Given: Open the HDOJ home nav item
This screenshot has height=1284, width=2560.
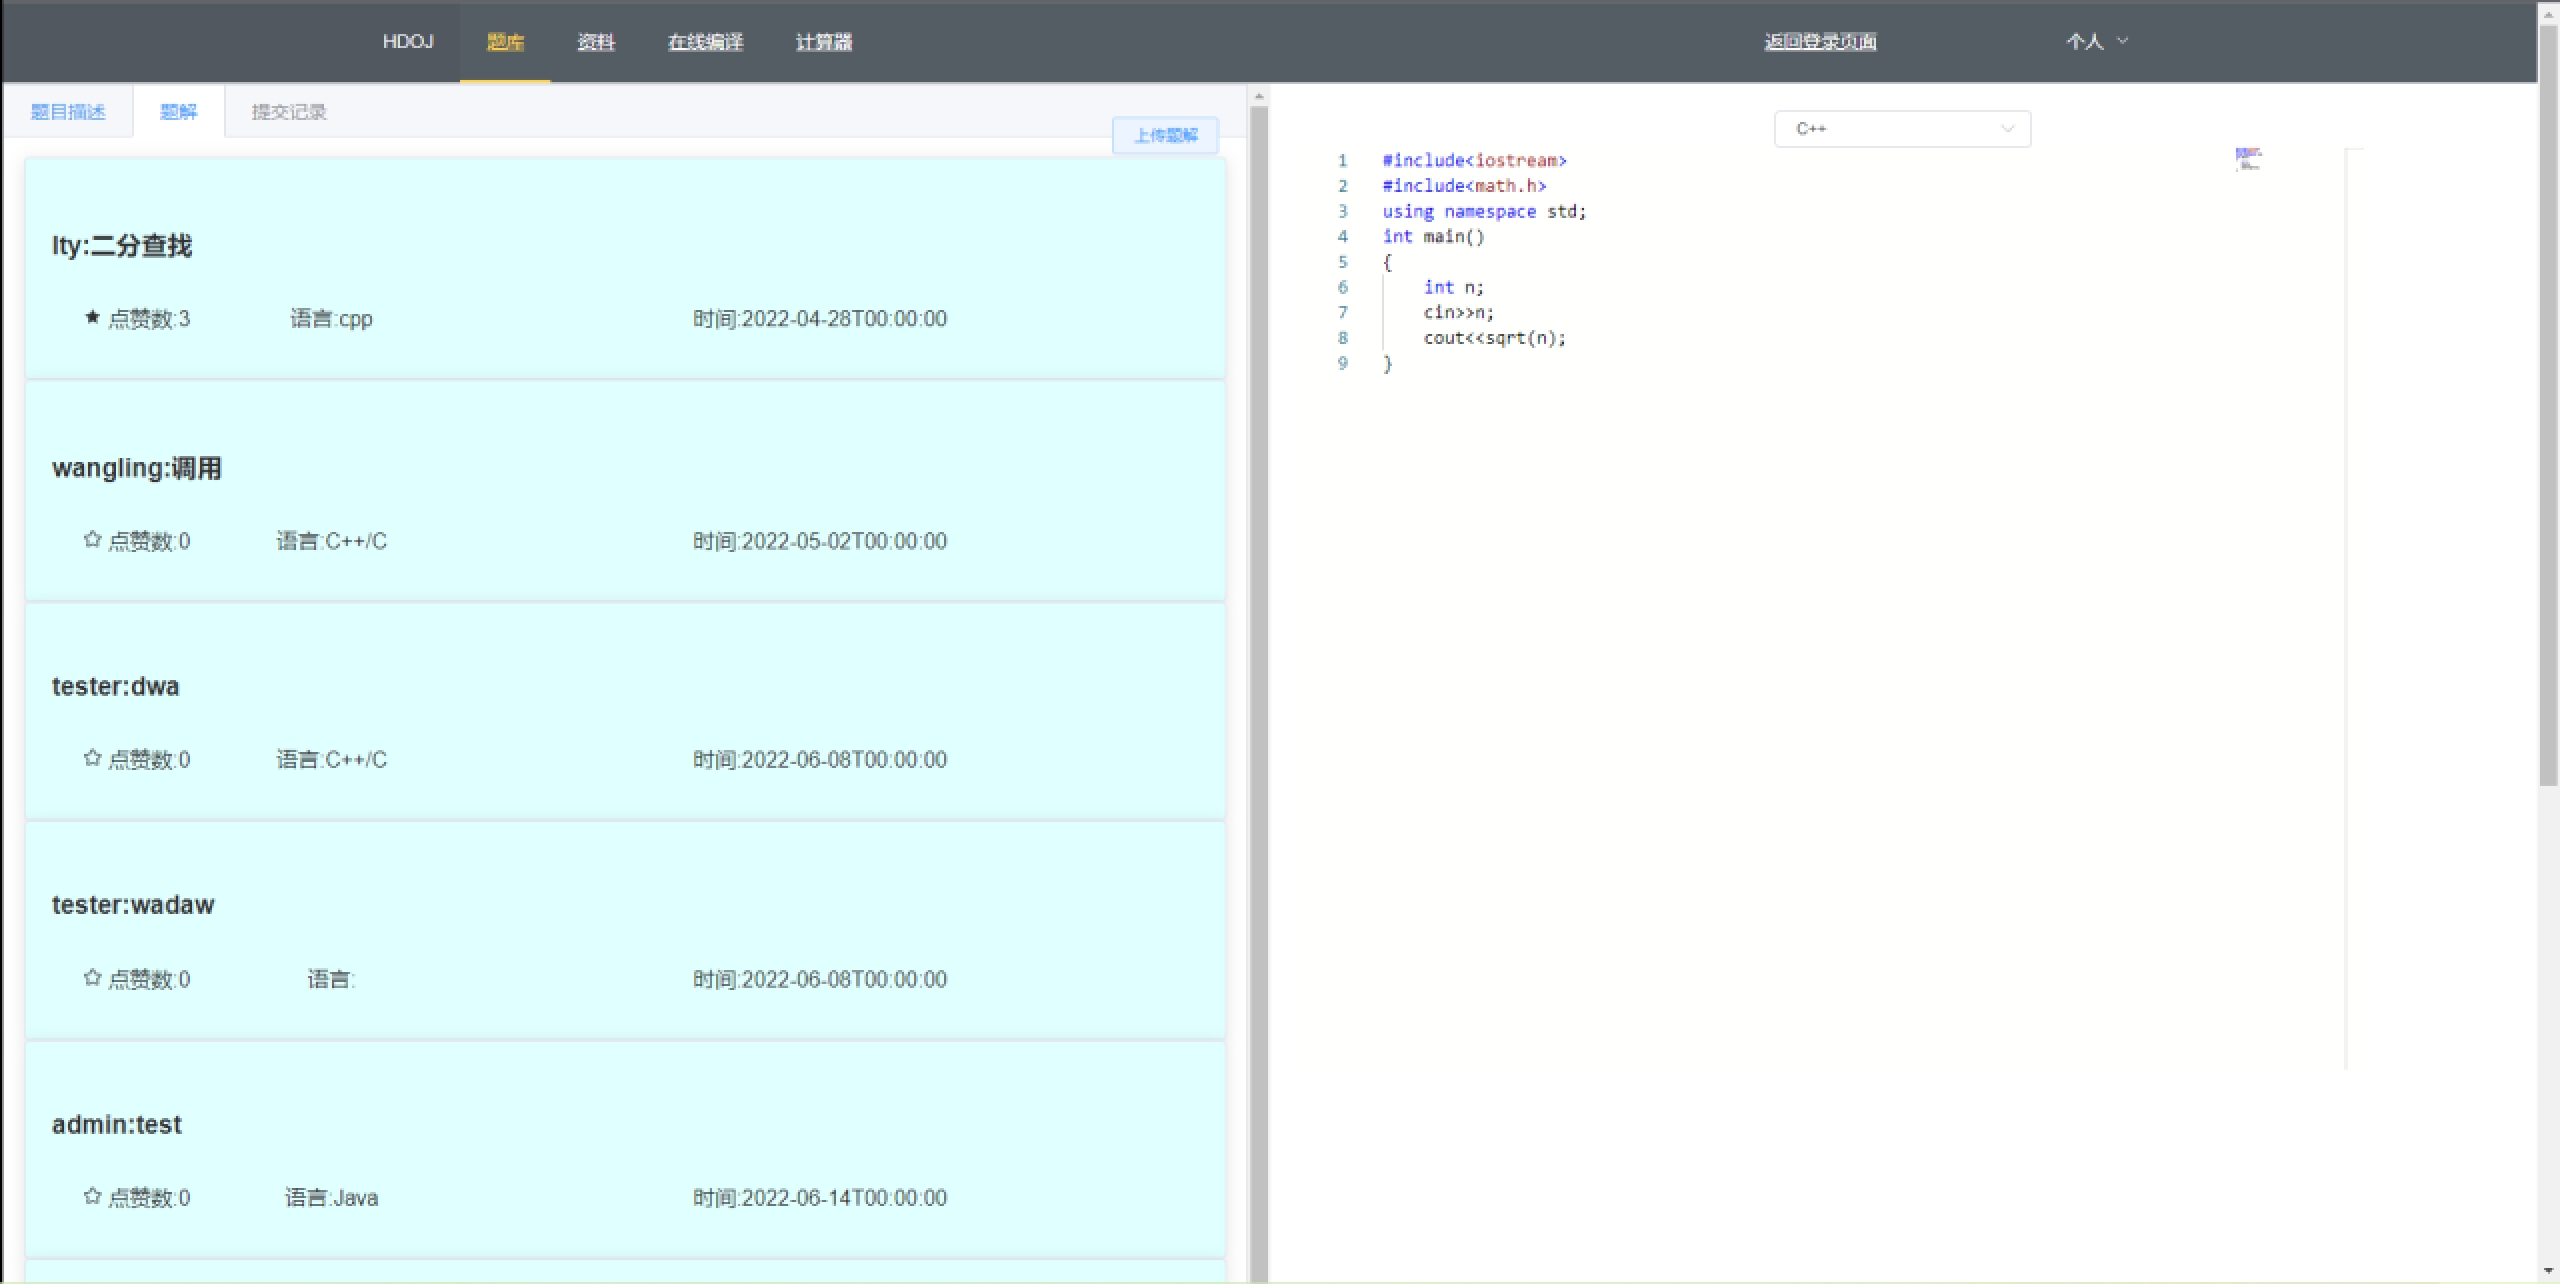Looking at the screenshot, I should click(408, 42).
